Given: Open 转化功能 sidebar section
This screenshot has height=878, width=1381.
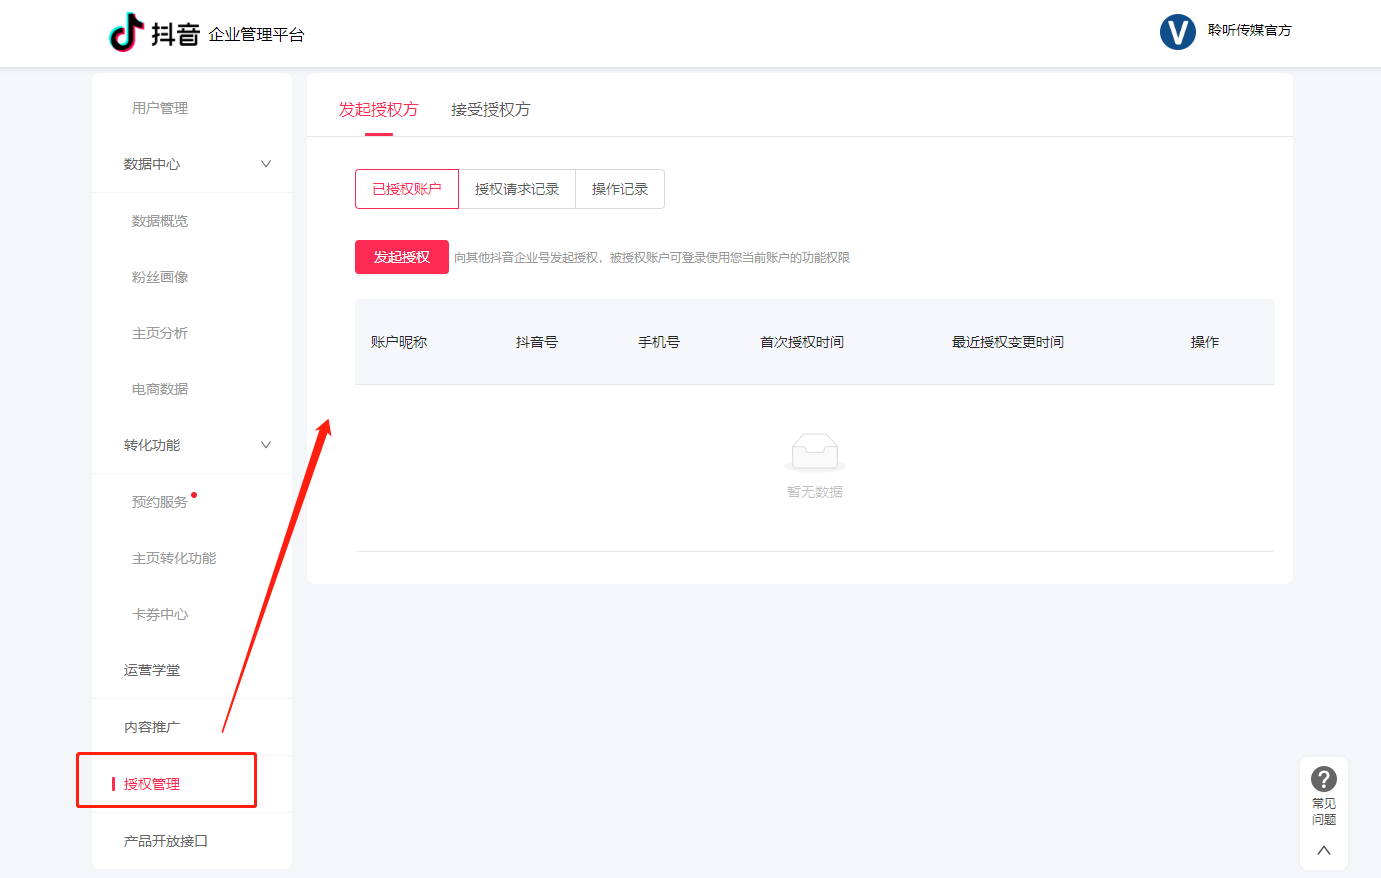Looking at the screenshot, I should pyautogui.click(x=152, y=445).
